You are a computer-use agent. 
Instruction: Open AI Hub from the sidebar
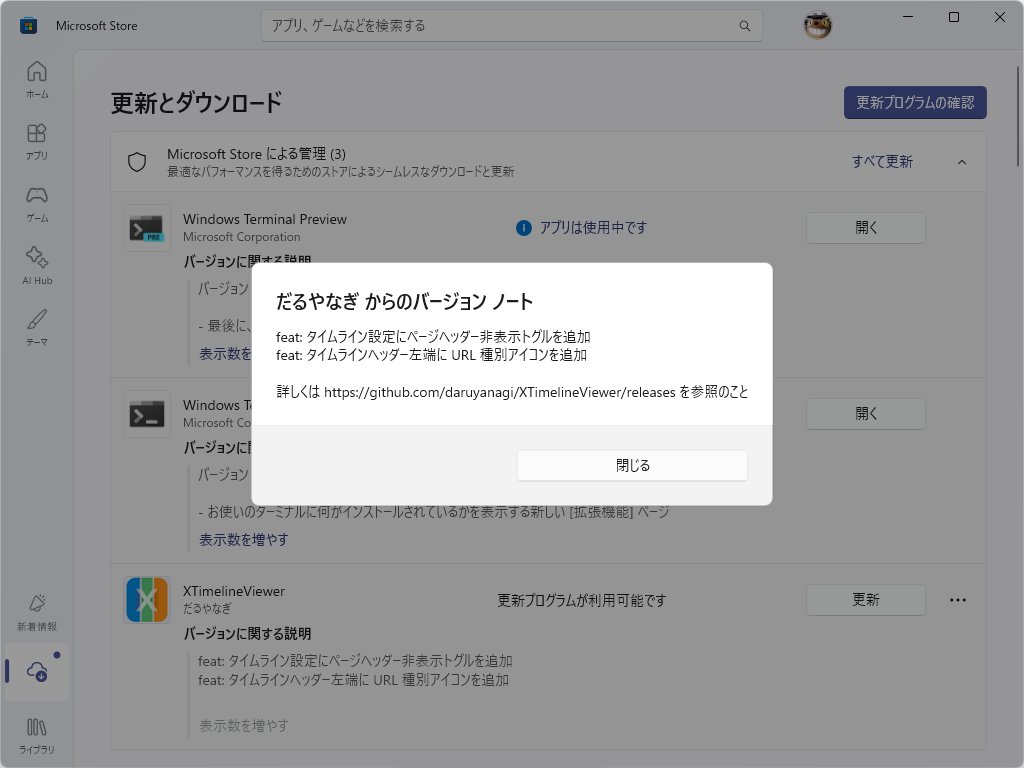pos(37,266)
